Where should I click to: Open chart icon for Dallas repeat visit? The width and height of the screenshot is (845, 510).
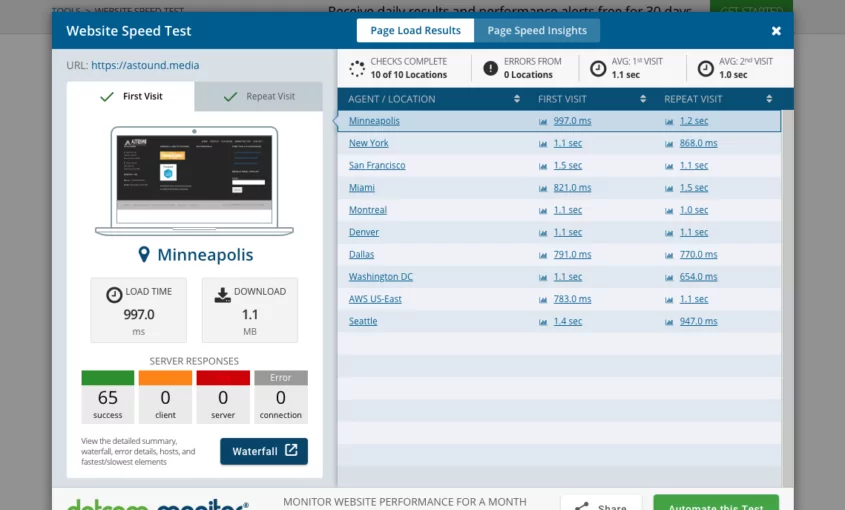pyautogui.click(x=669, y=256)
